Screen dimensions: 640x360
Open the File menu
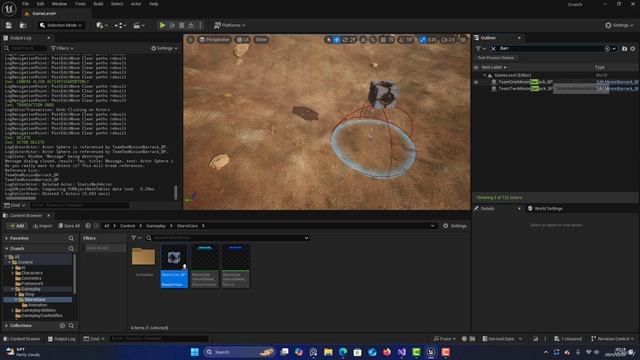[25, 4]
